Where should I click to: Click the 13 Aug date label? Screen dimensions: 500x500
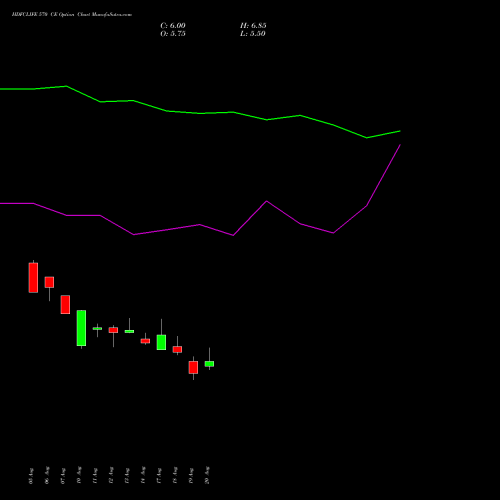tap(127, 476)
